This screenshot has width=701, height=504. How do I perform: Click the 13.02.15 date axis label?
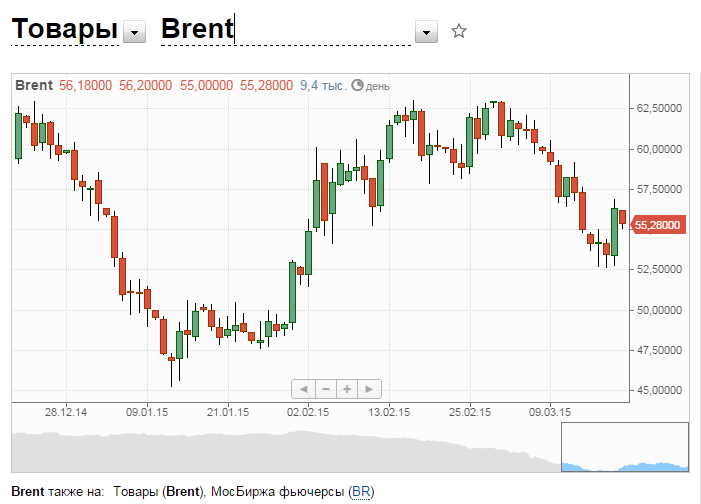389,412
